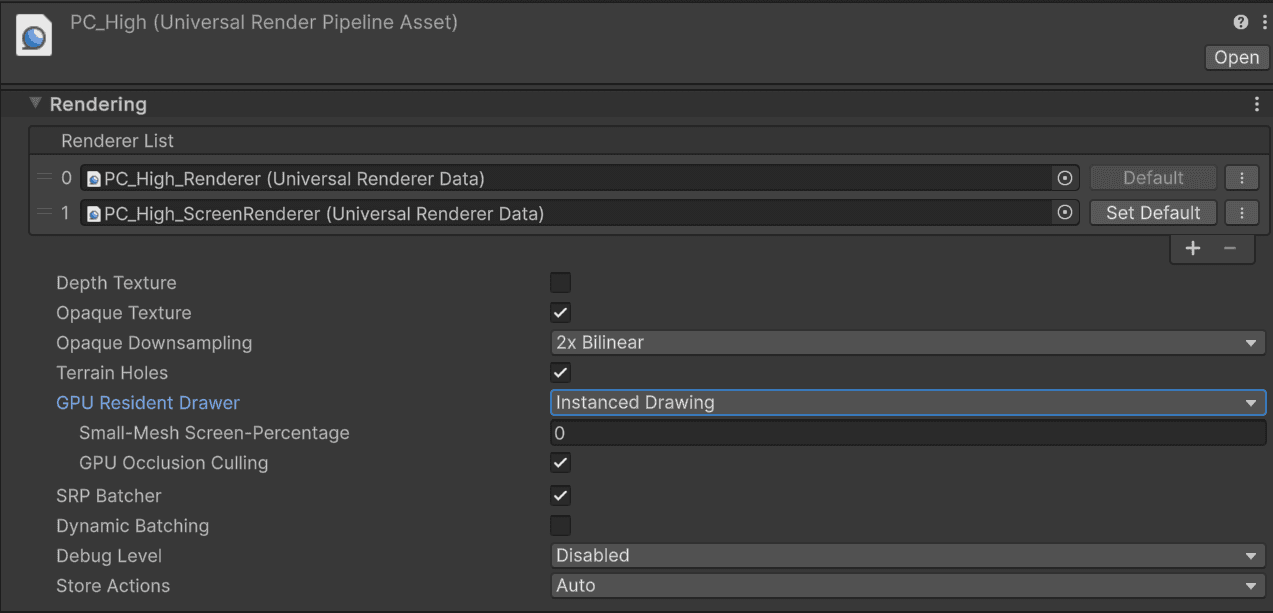Click the Open button
This screenshot has height=613, width=1273.
tap(1236, 57)
